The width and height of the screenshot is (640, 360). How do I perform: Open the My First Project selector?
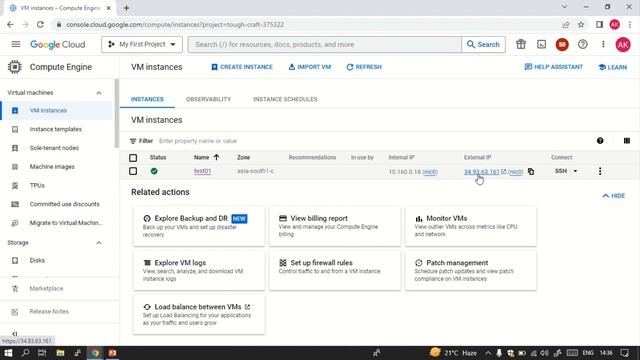(142, 44)
